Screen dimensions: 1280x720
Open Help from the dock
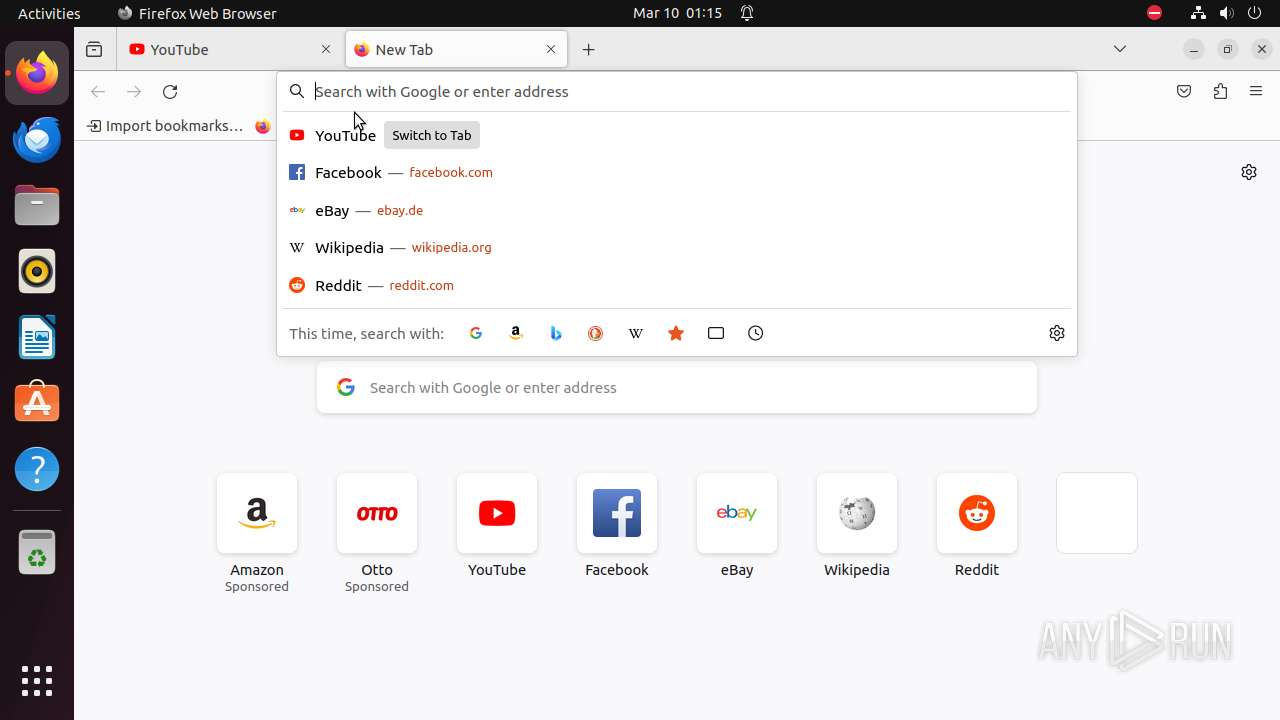(37, 469)
